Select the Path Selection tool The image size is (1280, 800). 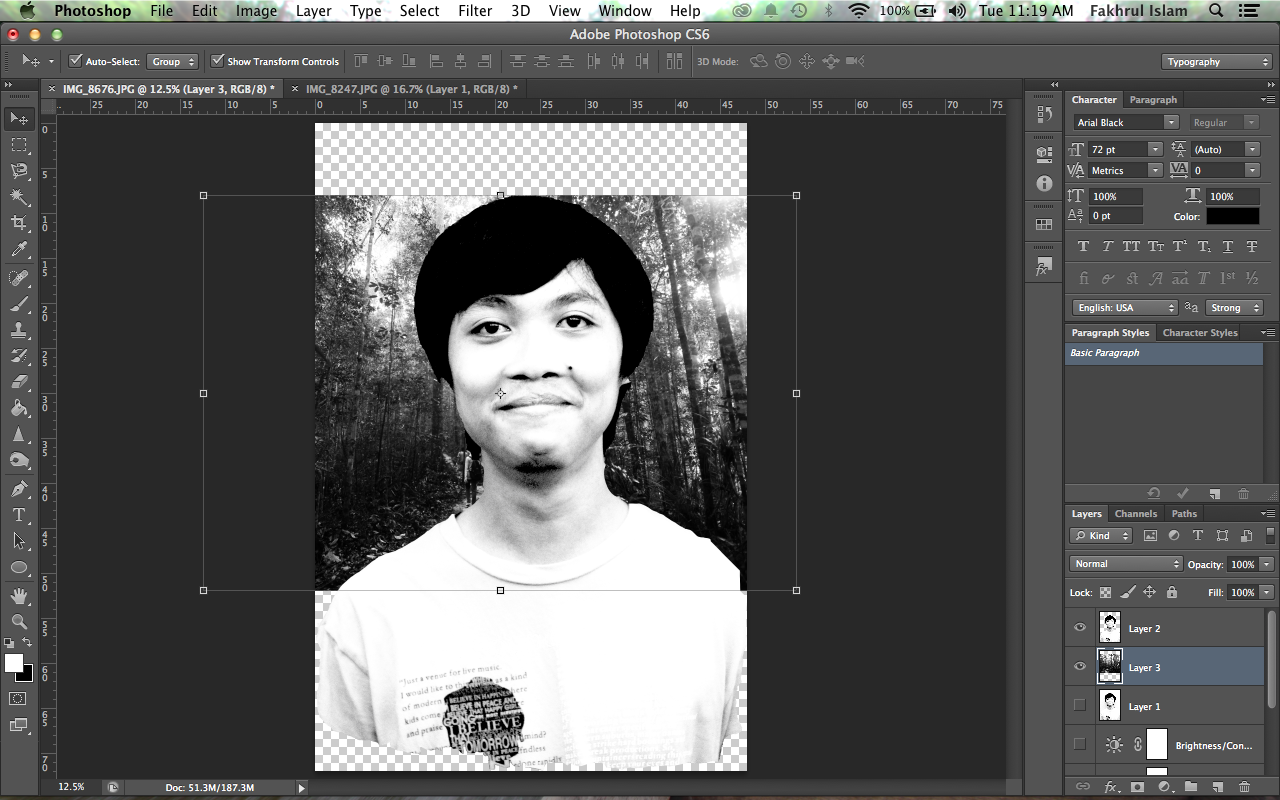click(x=19, y=541)
